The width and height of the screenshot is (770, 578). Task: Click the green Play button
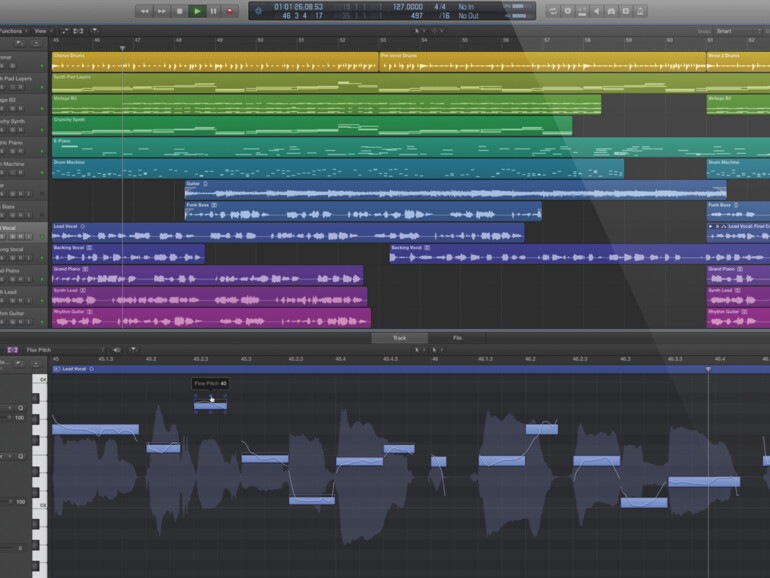pos(197,11)
